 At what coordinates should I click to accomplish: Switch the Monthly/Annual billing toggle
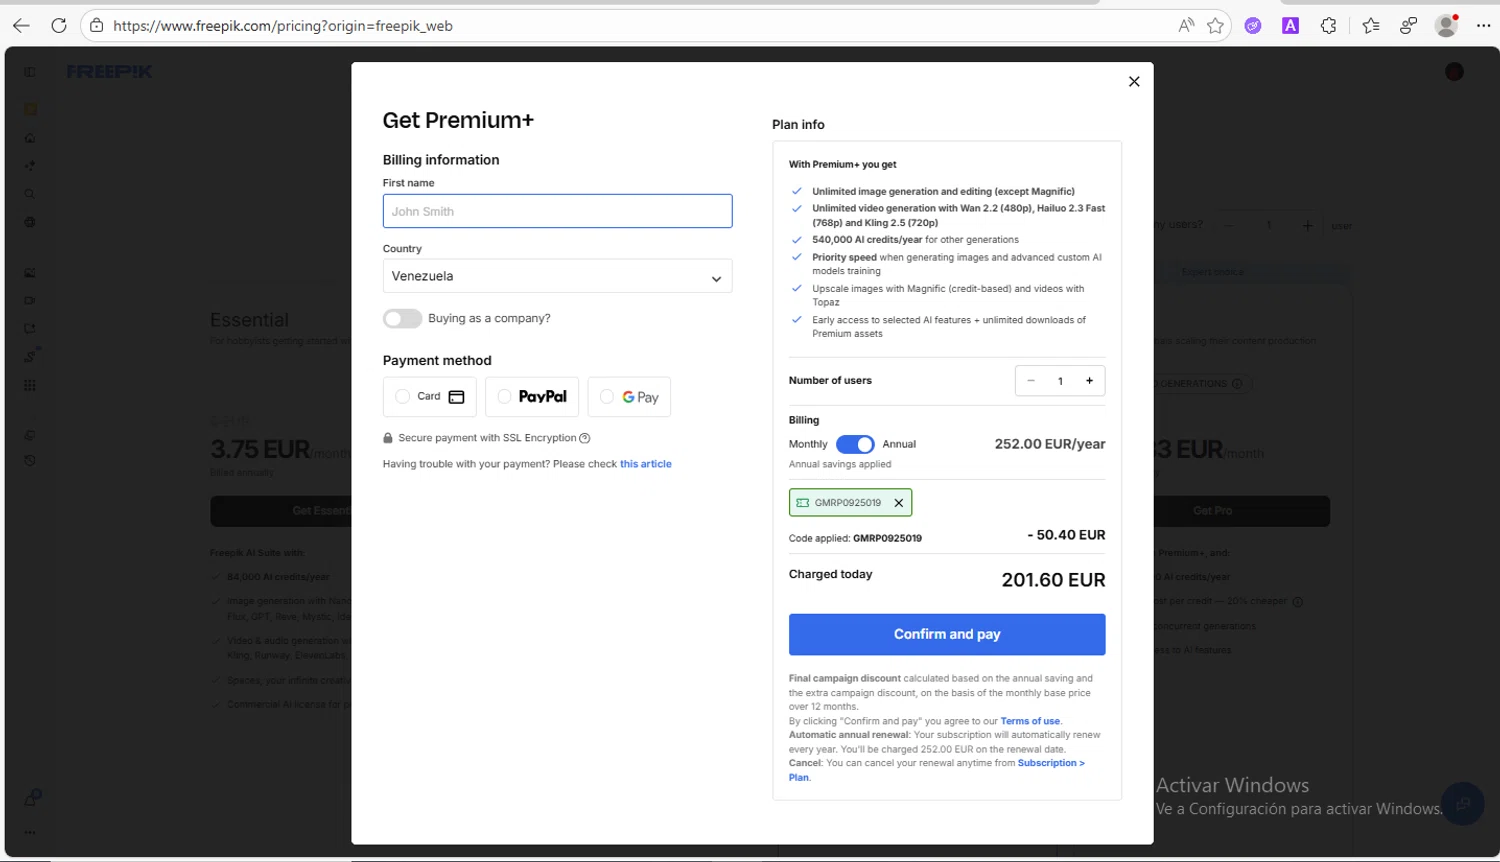(855, 445)
